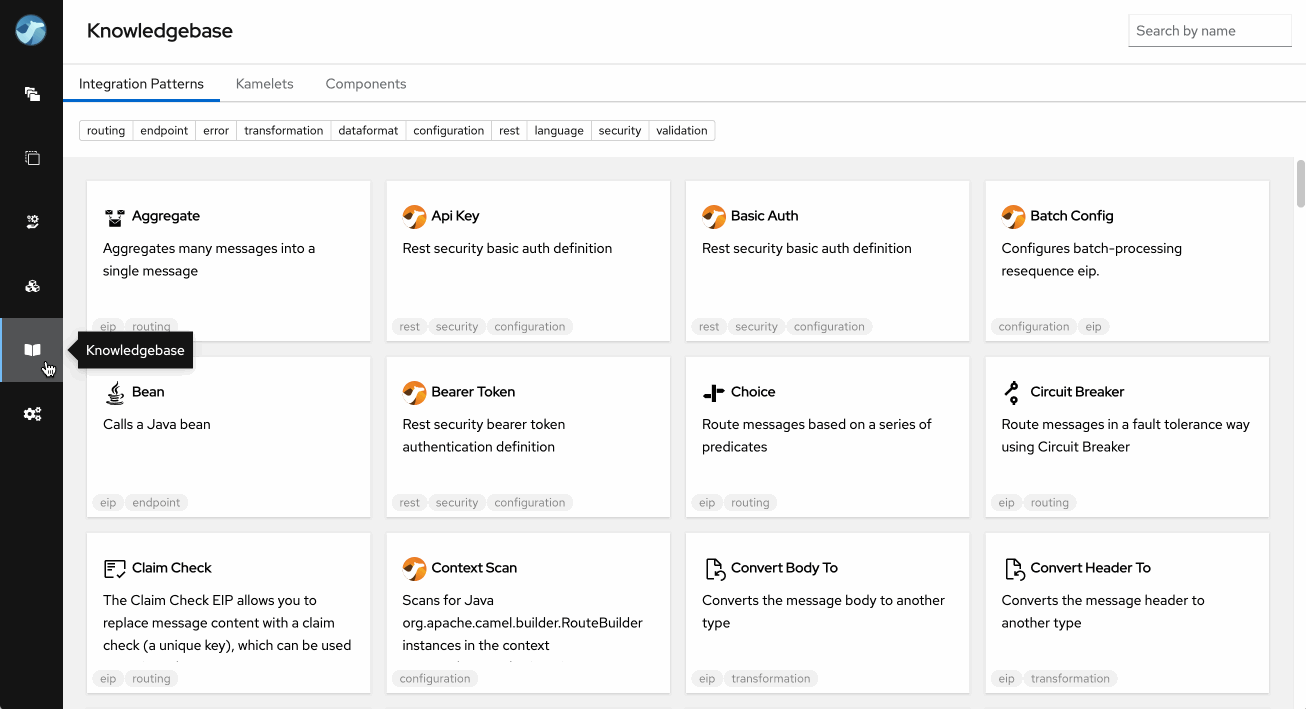Open the Knowledgebase book icon
1306x709 pixels.
(31, 349)
